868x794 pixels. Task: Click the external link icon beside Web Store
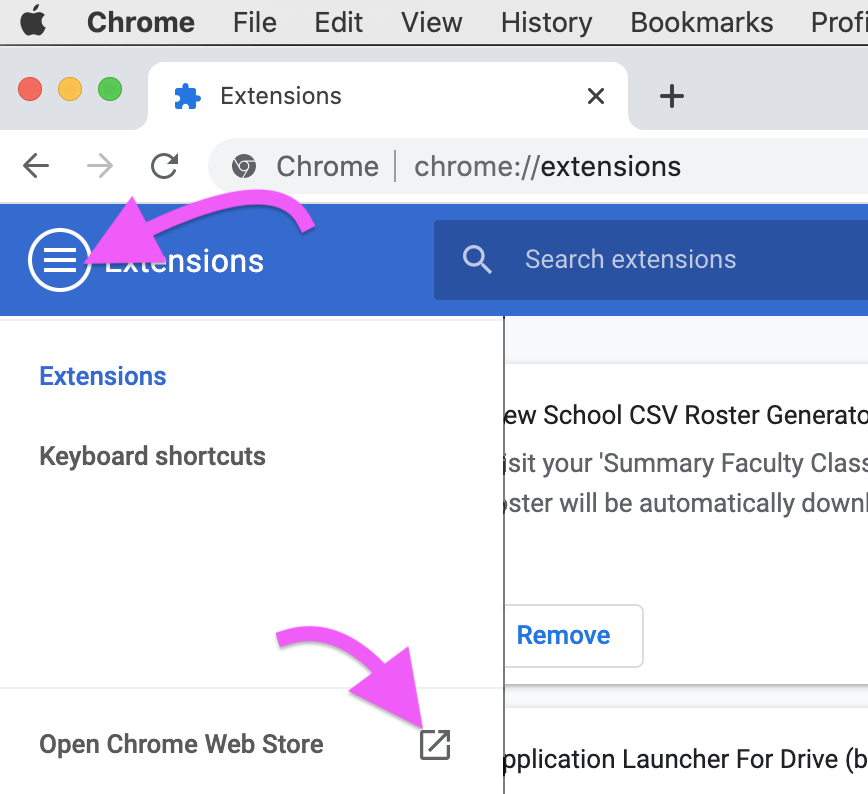pyautogui.click(x=435, y=744)
